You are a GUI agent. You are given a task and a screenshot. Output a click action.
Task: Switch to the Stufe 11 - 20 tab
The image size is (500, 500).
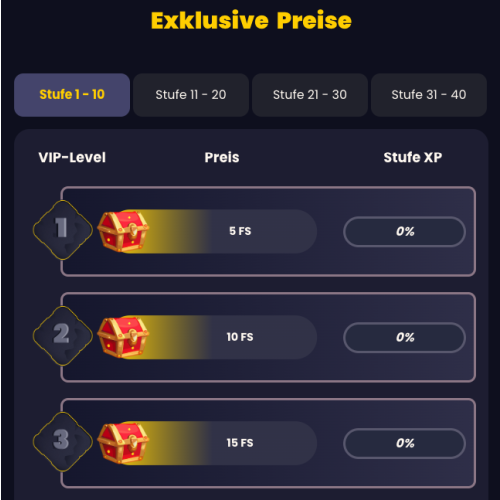(191, 95)
